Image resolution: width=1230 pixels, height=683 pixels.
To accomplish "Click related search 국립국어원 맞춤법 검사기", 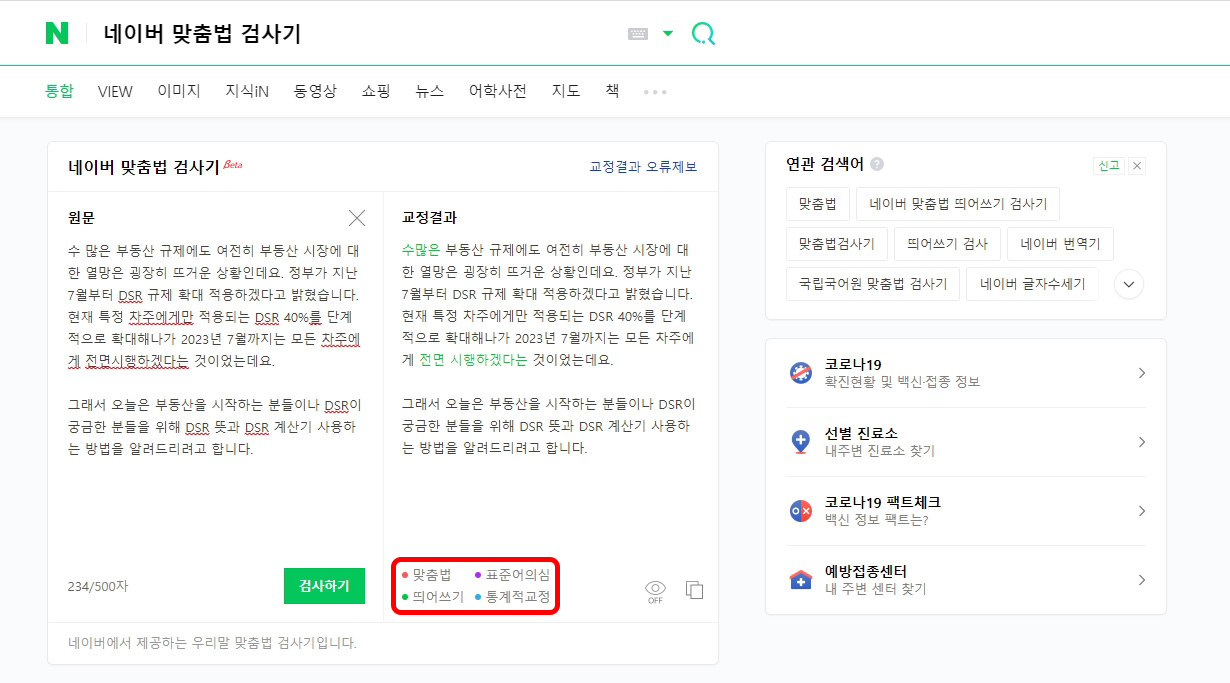I will click(x=873, y=284).
